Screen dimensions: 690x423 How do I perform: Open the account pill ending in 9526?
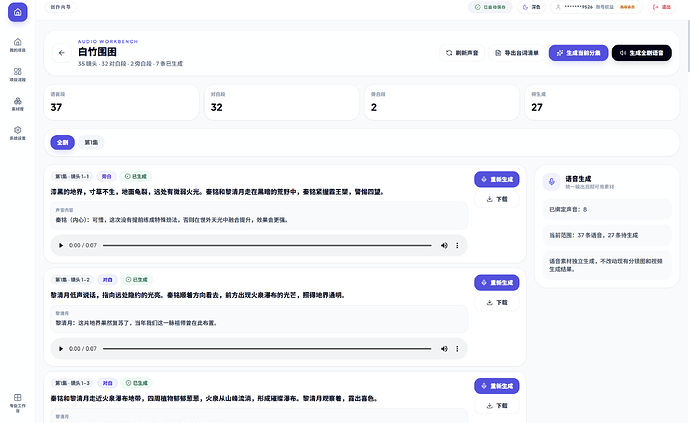596,7
